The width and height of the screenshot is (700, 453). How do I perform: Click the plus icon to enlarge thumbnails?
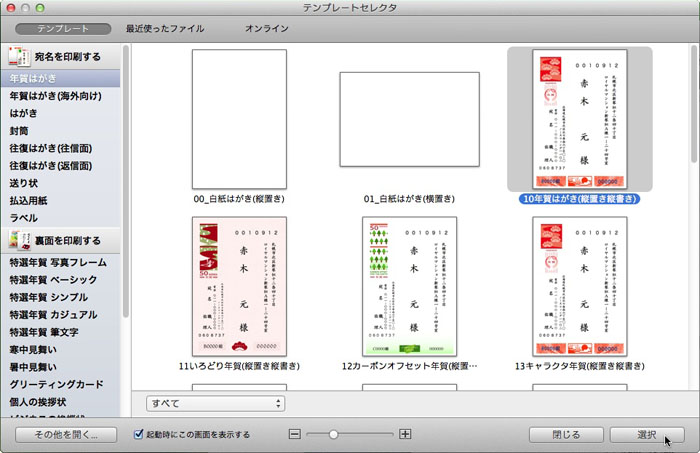(x=405, y=434)
